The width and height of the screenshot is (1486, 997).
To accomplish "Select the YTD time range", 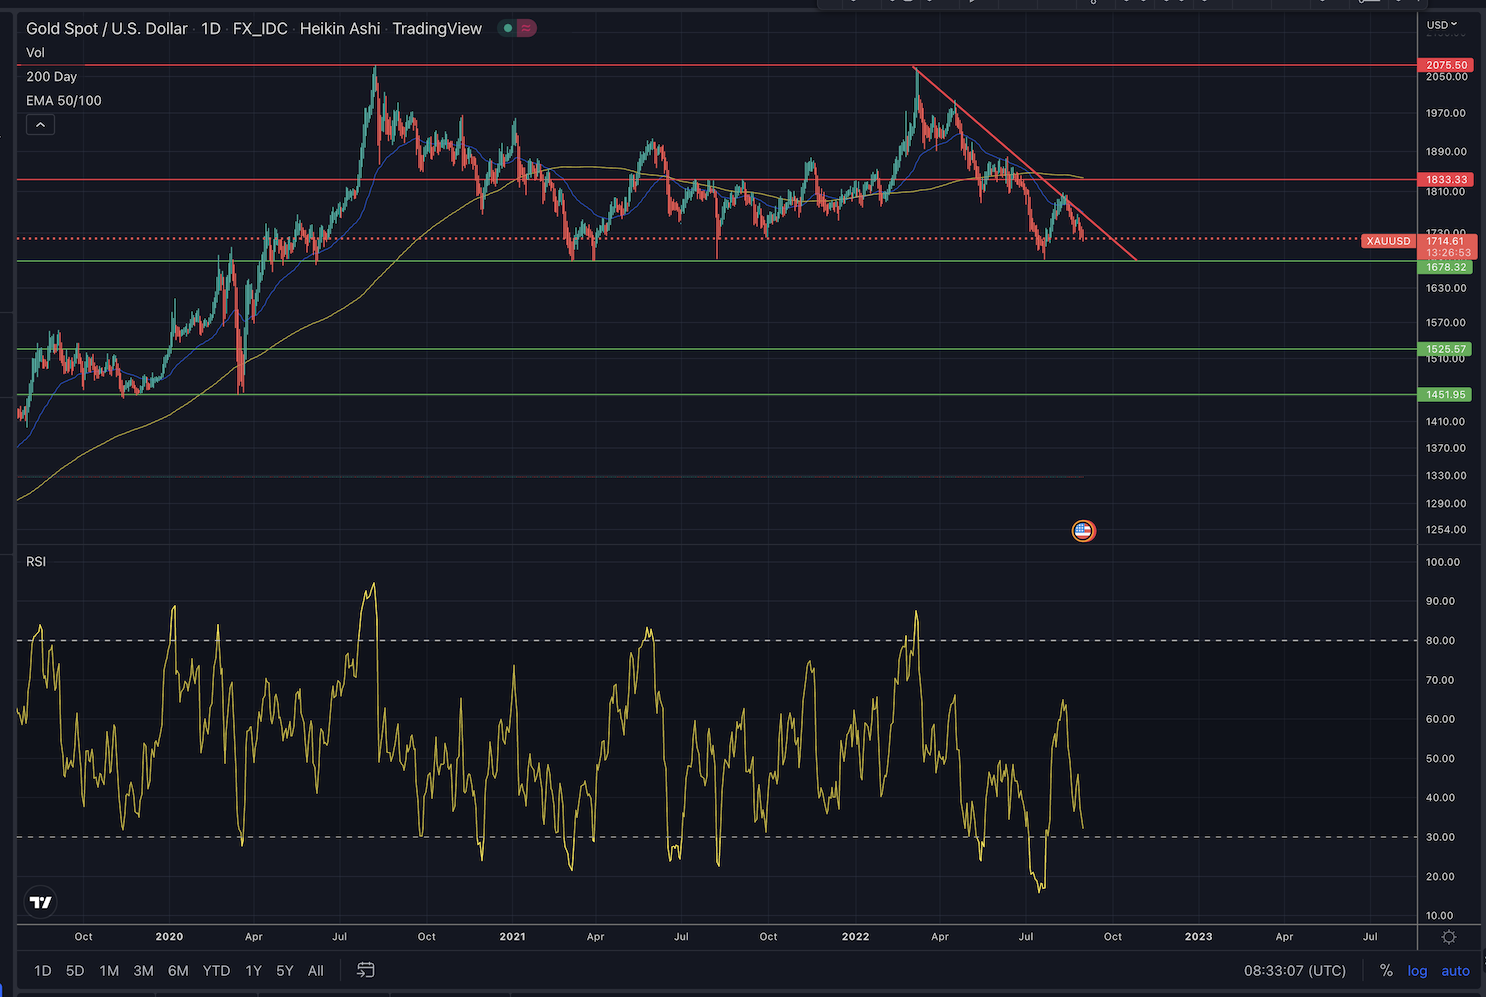I will point(216,970).
